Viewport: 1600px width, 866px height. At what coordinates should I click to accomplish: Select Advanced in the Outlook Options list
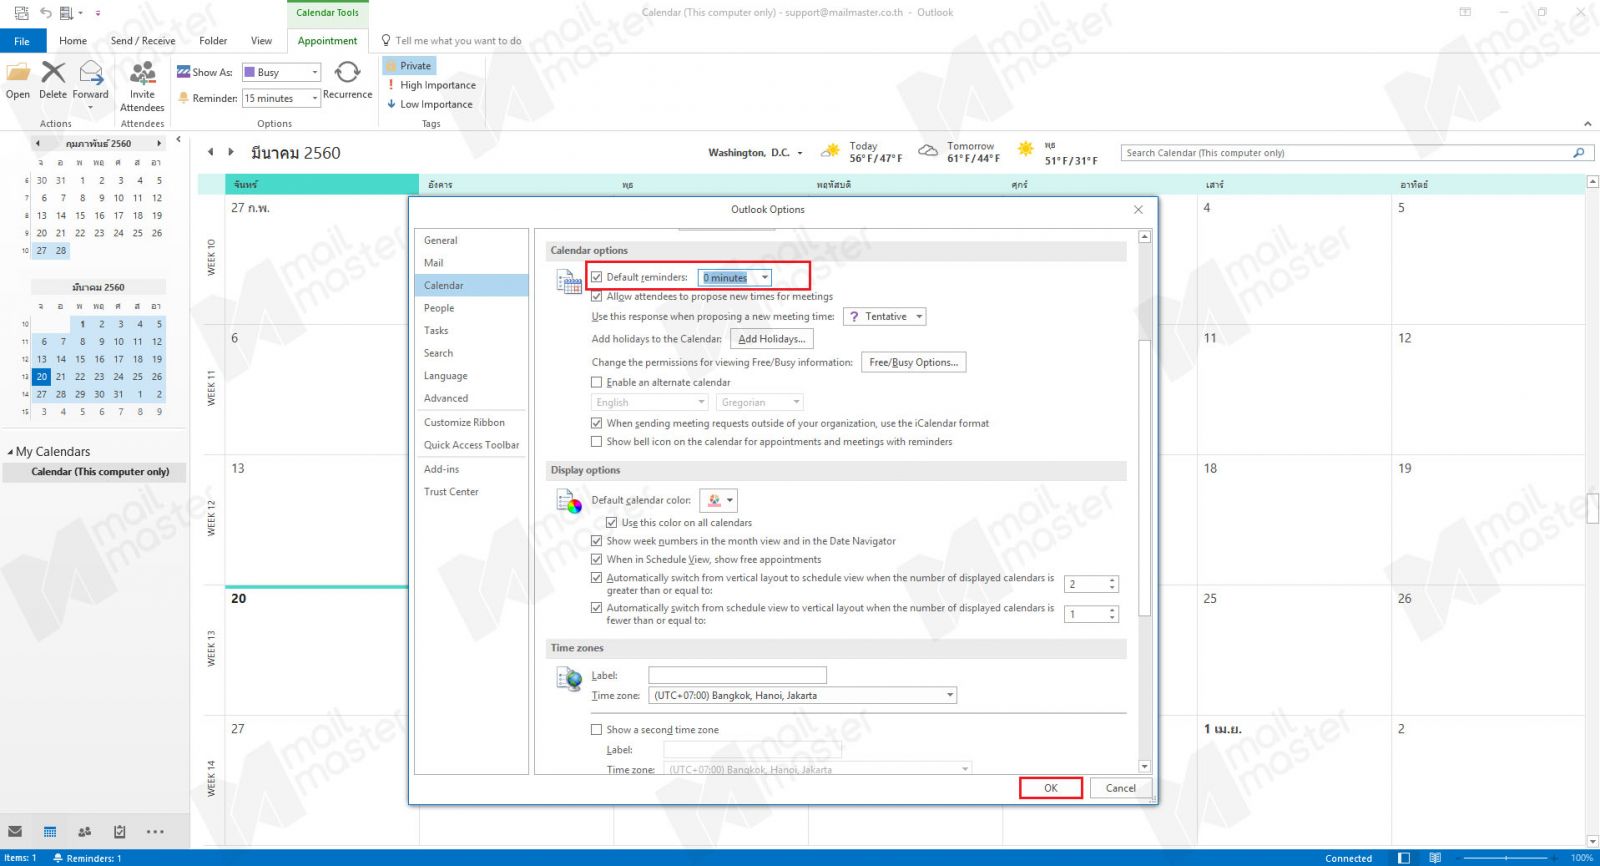(471, 398)
